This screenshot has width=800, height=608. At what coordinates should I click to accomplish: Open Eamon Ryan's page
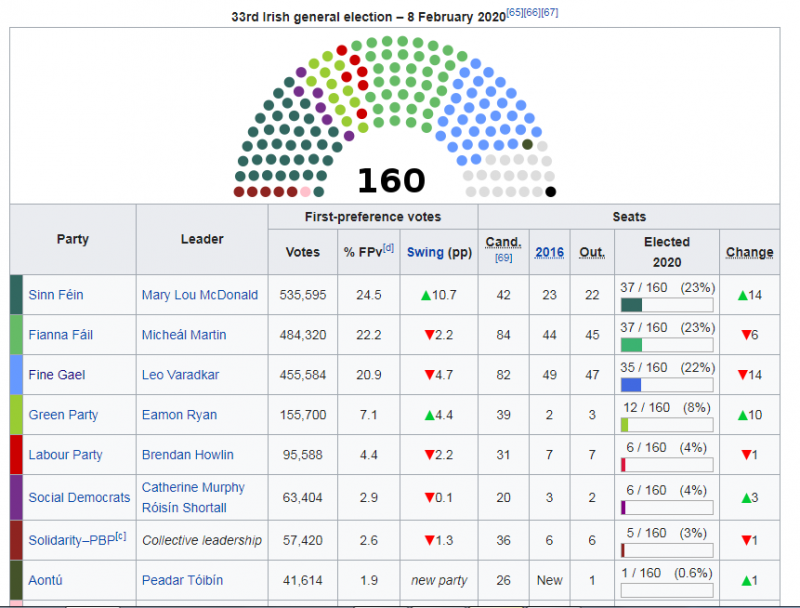pos(179,415)
